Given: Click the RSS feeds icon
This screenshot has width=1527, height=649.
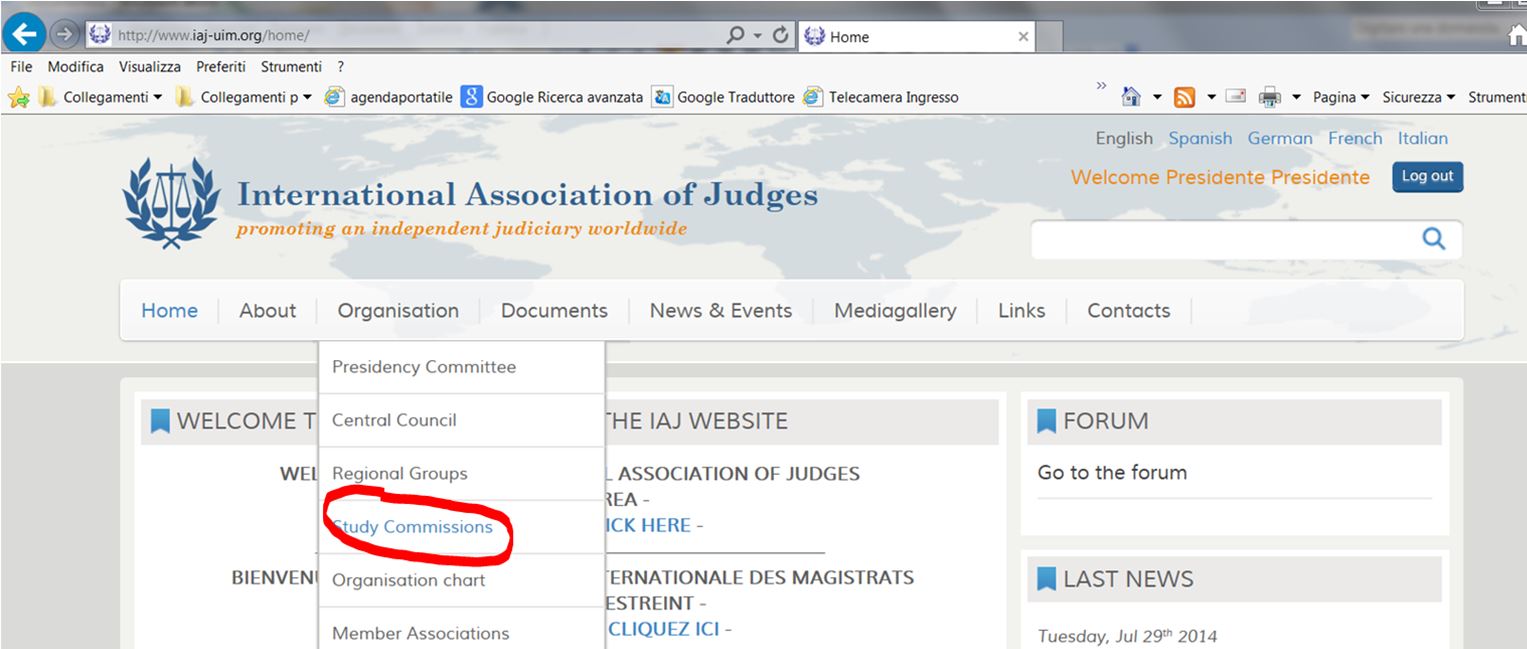Looking at the screenshot, I should [1185, 97].
